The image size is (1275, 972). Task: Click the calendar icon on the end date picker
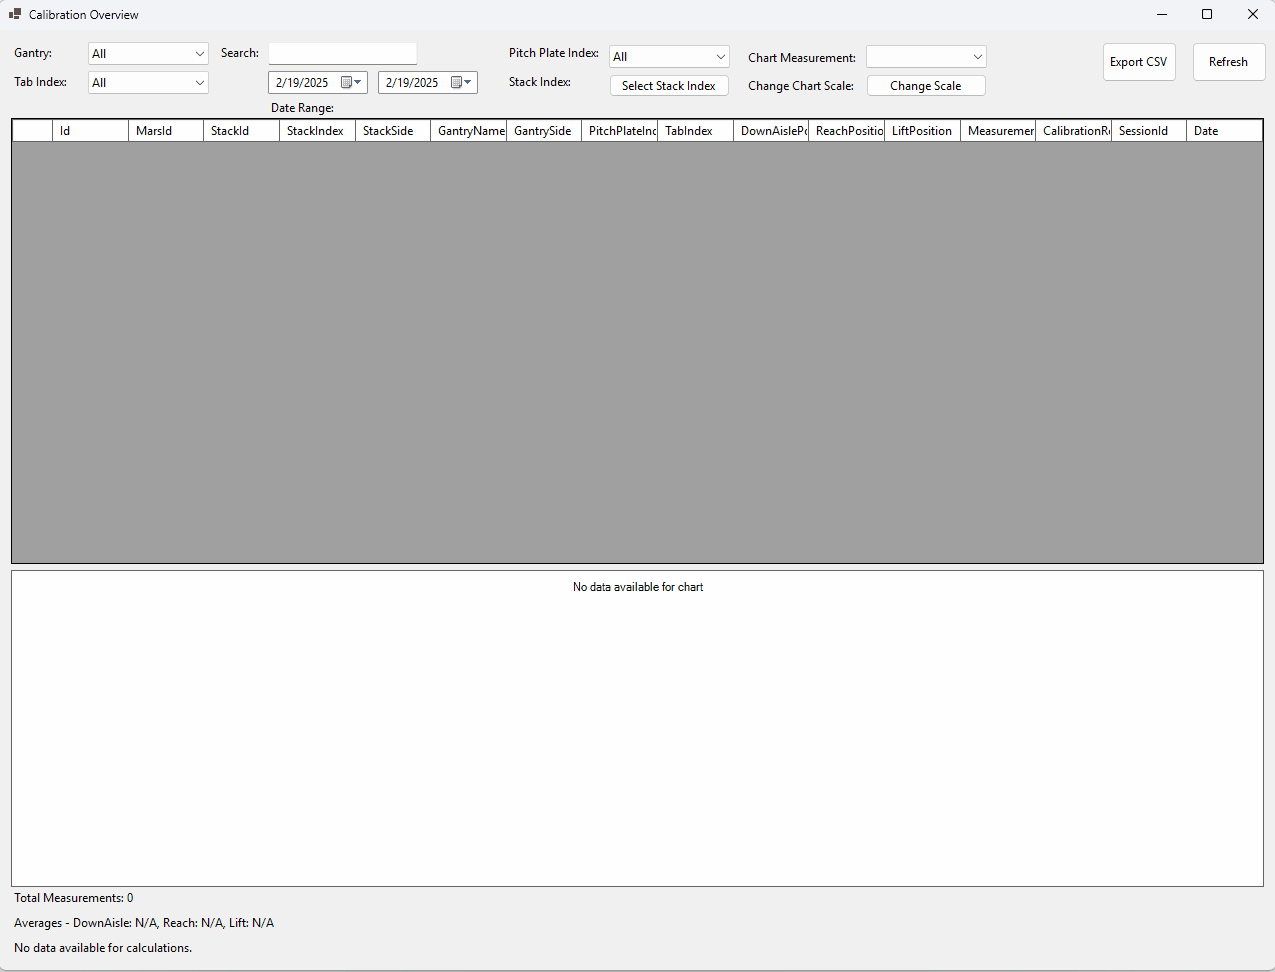454,82
